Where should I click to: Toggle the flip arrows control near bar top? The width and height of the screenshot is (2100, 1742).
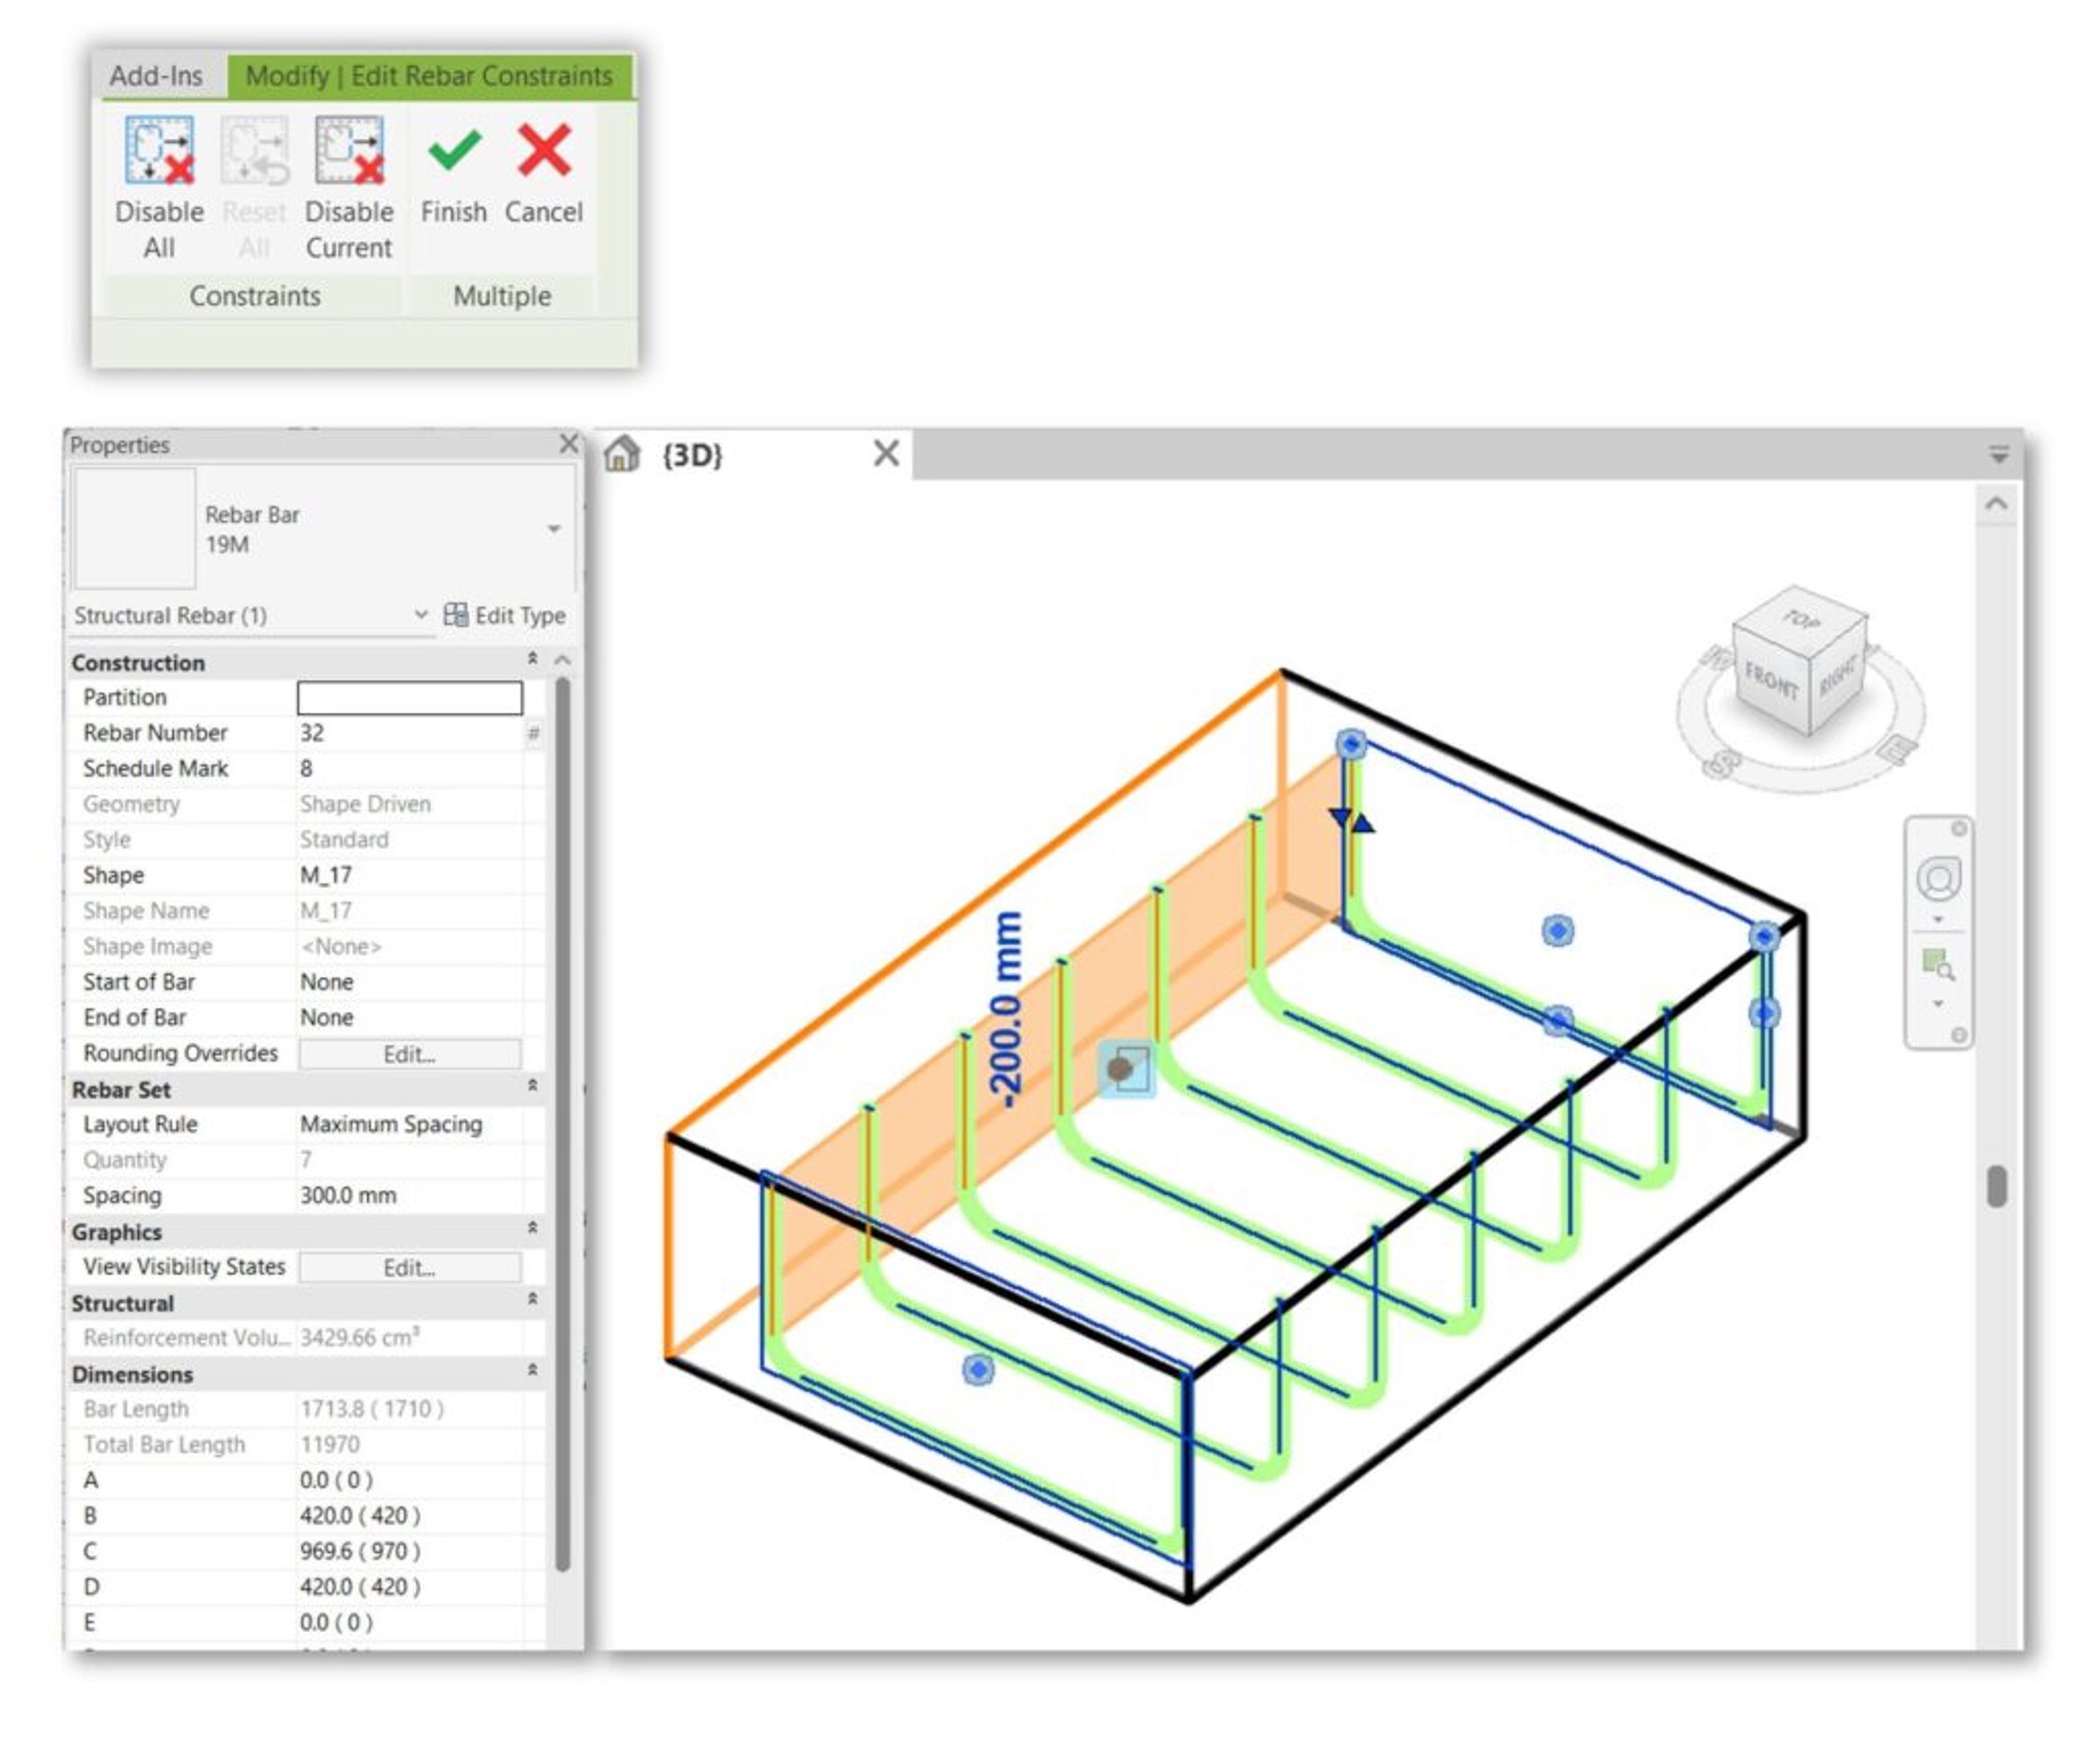point(1352,821)
